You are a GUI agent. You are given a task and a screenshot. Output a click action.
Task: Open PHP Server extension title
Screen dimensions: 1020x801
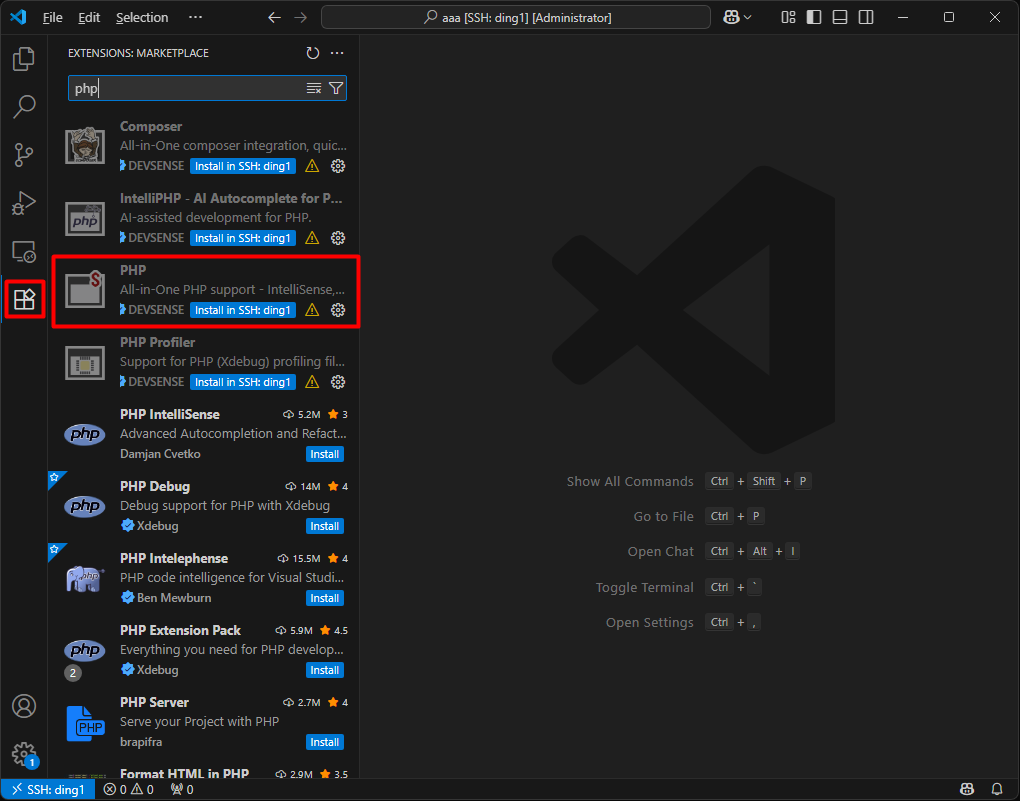point(154,702)
